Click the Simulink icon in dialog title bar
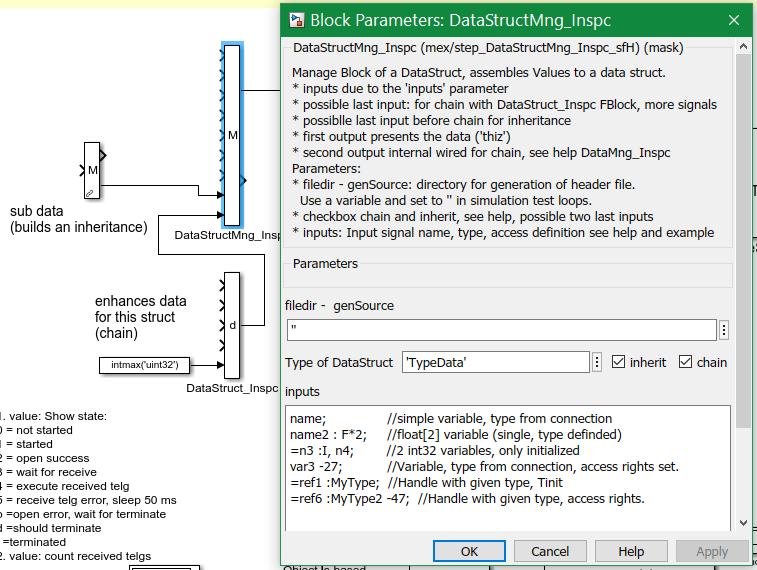The height and width of the screenshot is (570, 757). click(x=296, y=20)
